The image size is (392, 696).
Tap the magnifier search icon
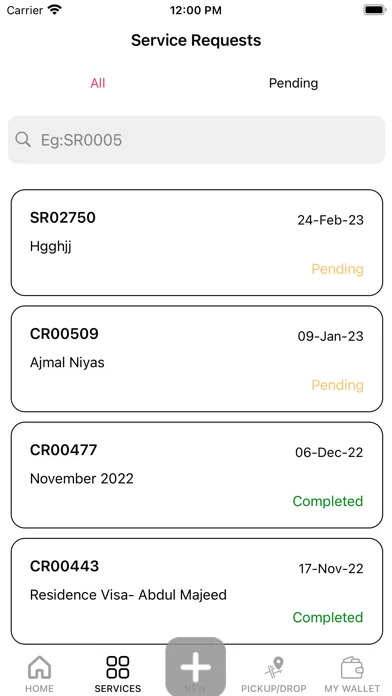tap(23, 140)
